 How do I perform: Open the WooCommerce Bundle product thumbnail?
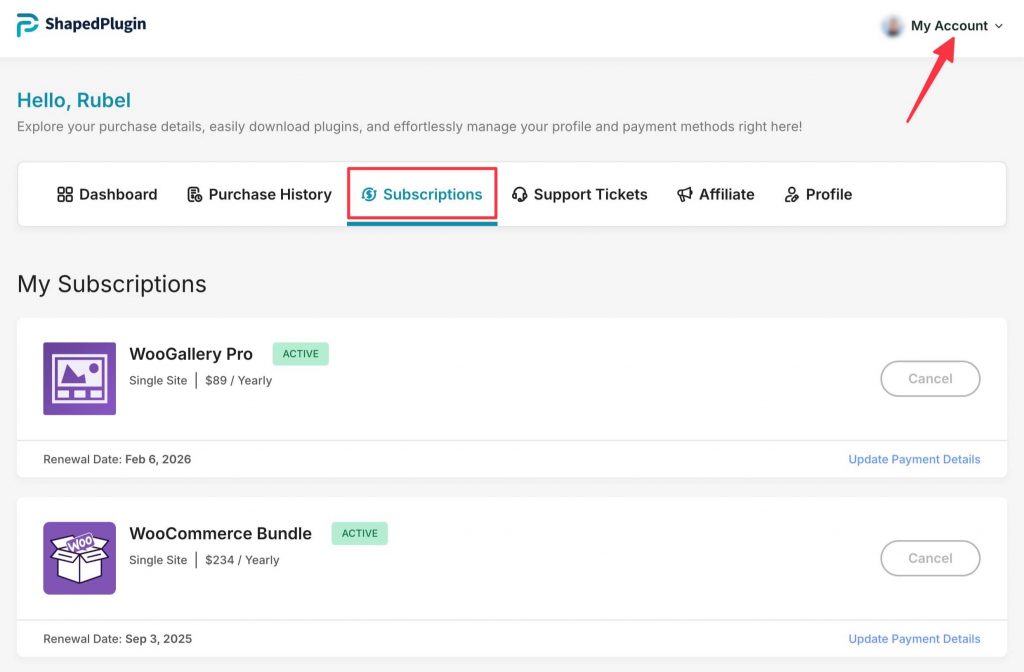79,558
